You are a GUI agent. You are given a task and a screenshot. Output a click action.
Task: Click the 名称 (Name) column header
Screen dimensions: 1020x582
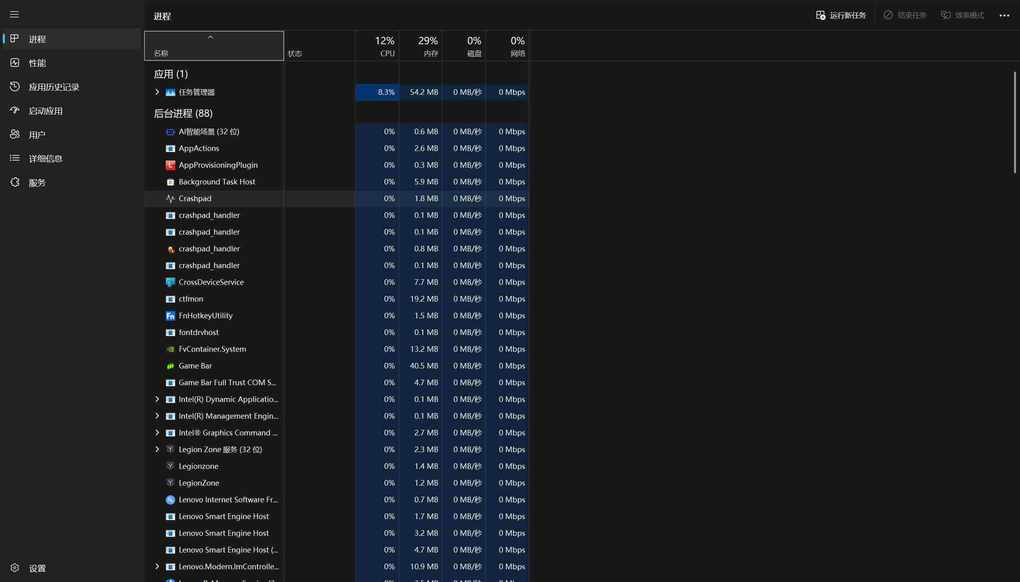[214, 46]
